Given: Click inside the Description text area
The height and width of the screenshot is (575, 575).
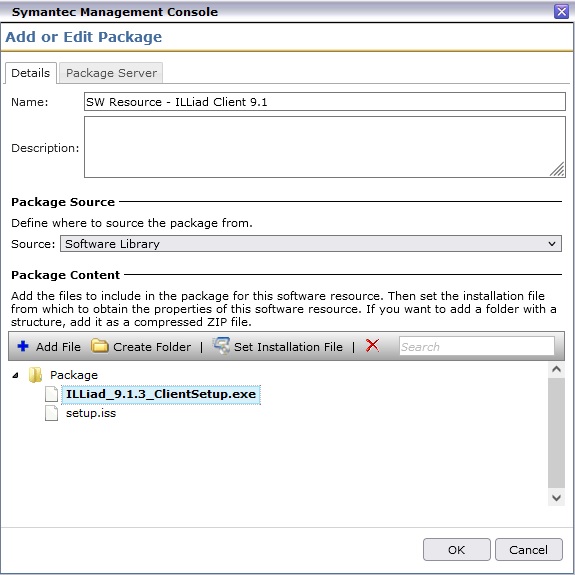Looking at the screenshot, I should pos(325,147).
